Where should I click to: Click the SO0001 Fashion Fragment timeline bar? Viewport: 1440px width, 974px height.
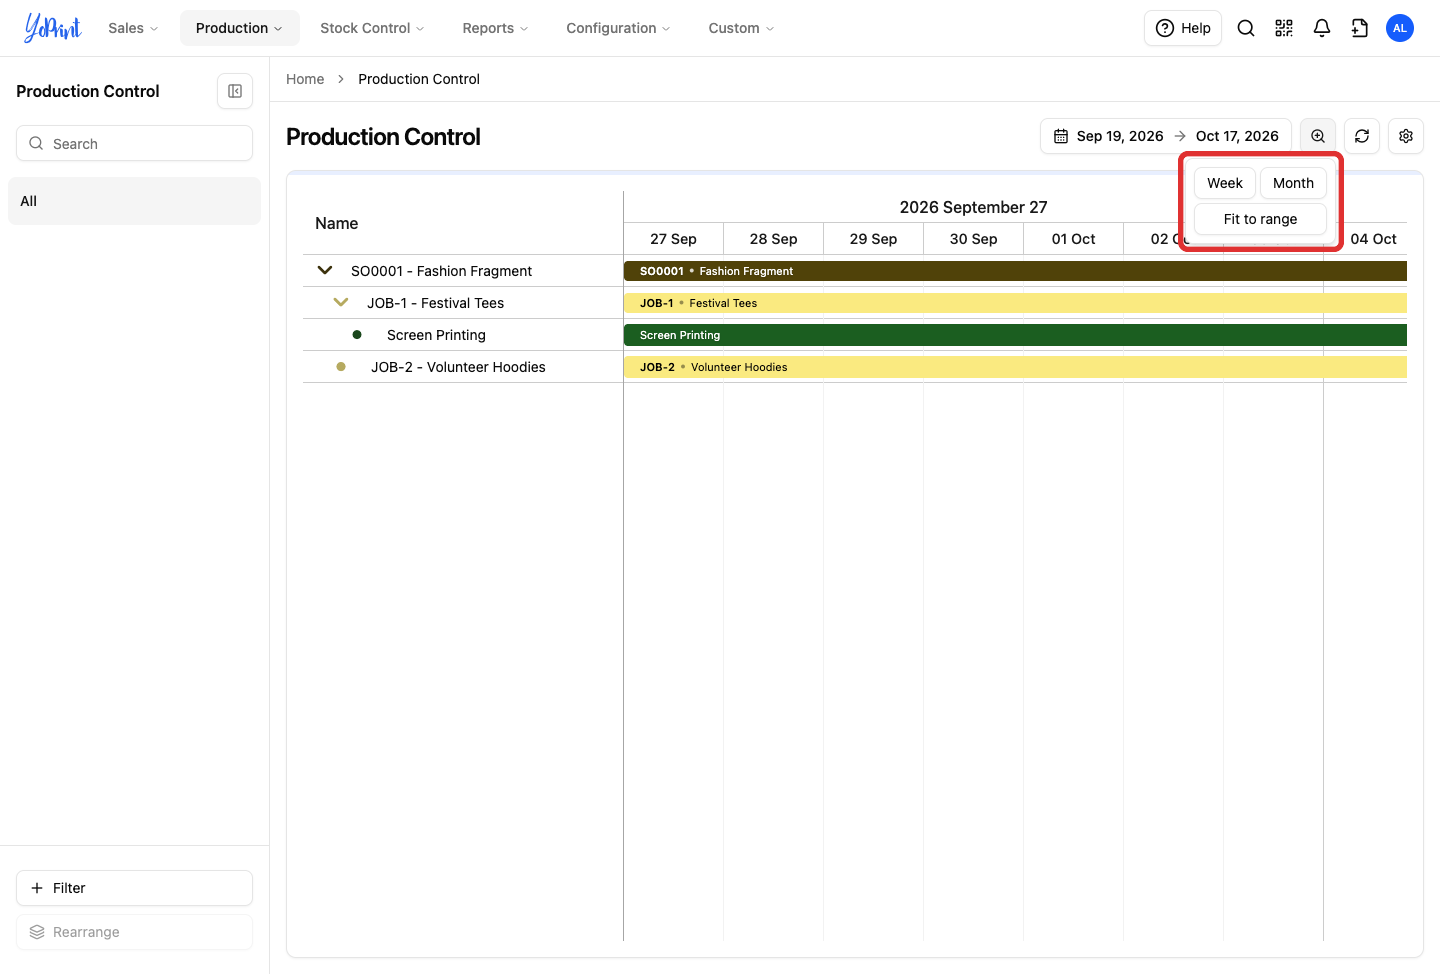point(1015,271)
